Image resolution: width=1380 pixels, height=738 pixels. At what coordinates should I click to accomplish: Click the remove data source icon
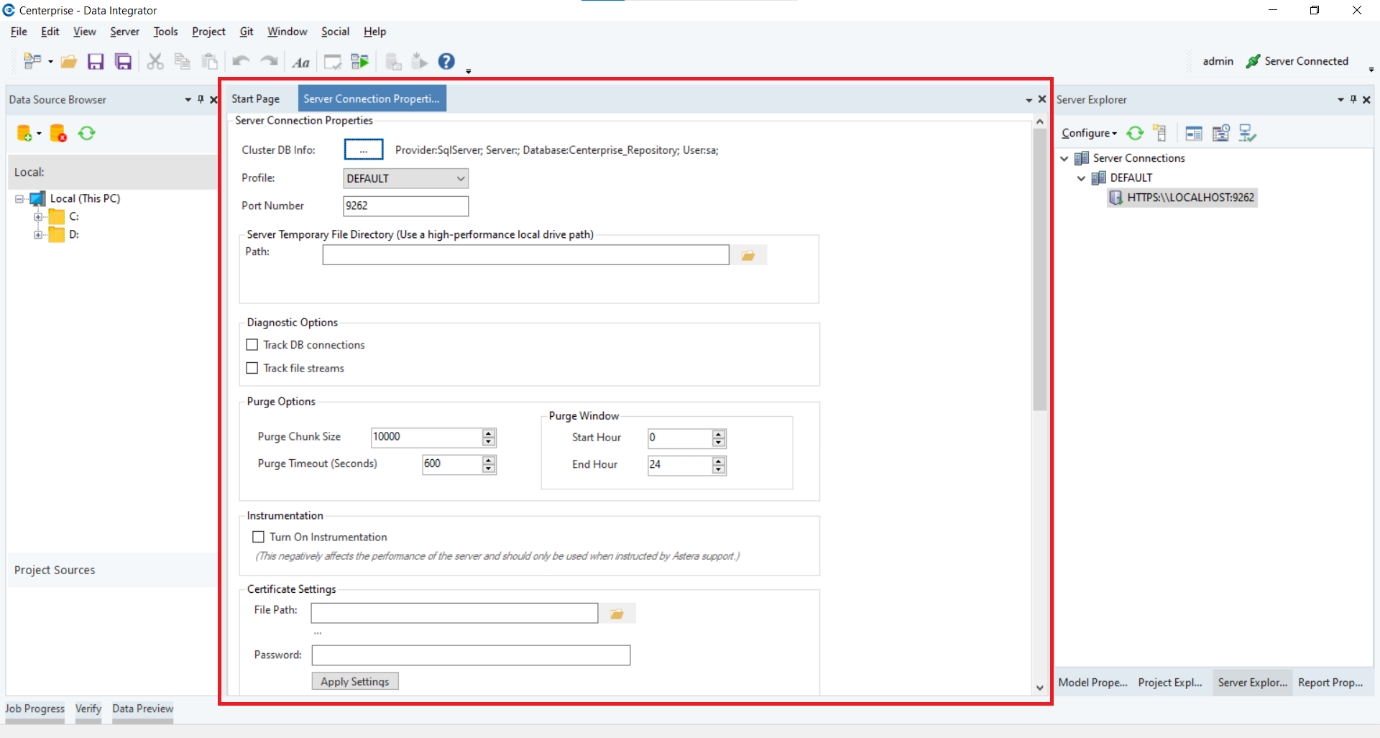pos(58,133)
